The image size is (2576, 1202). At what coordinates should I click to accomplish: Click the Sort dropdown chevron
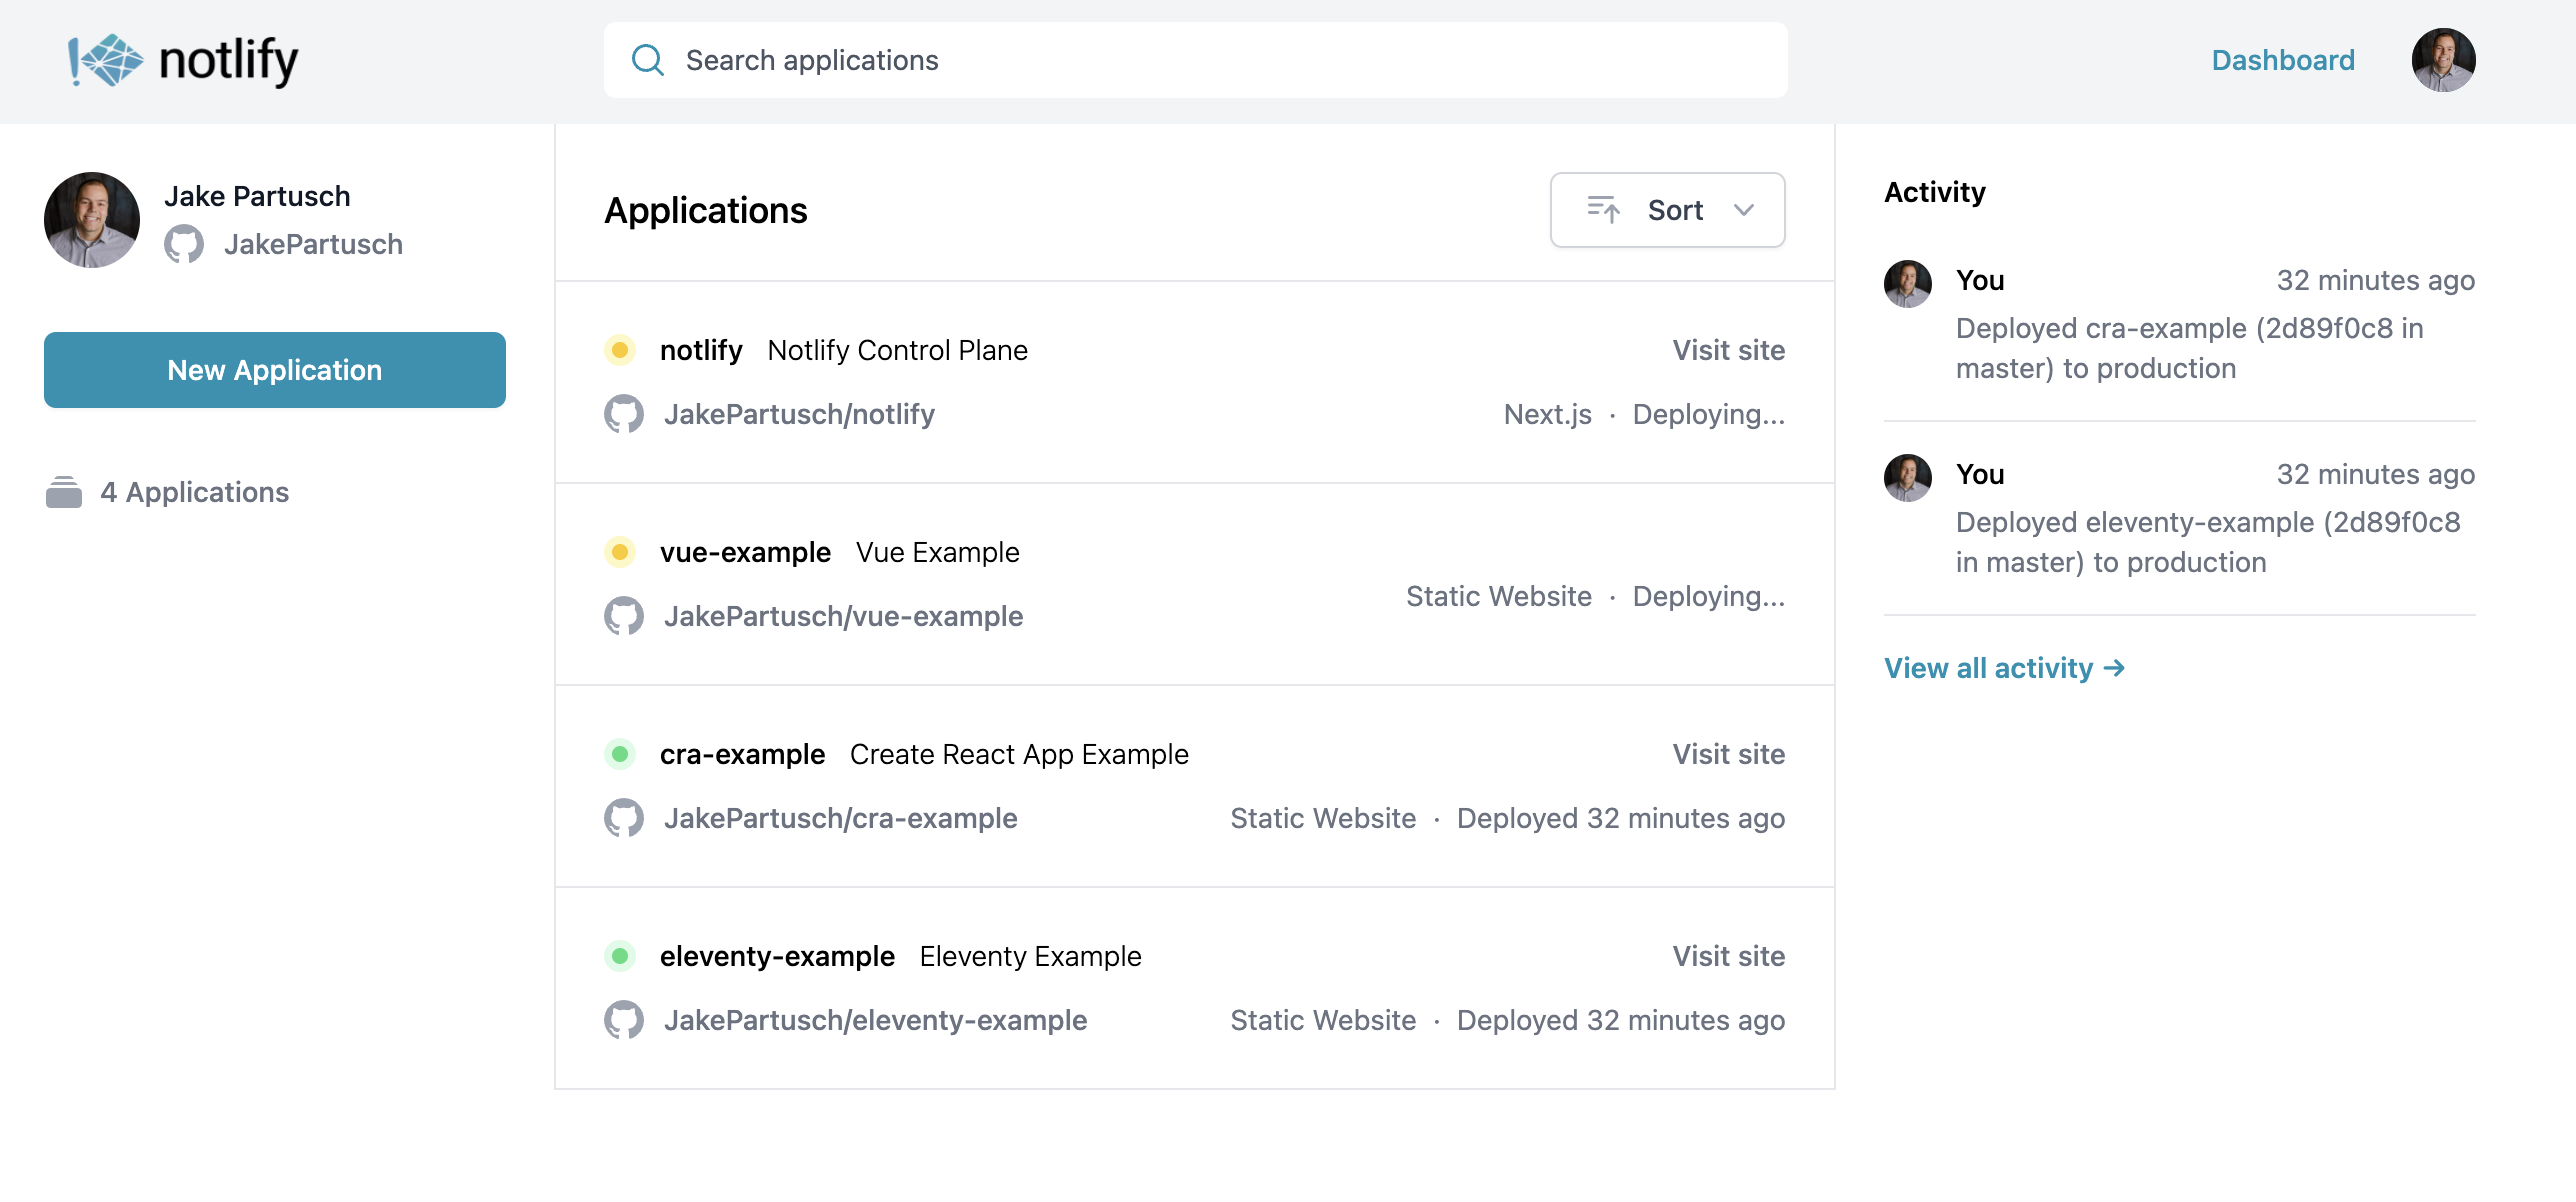point(1744,210)
